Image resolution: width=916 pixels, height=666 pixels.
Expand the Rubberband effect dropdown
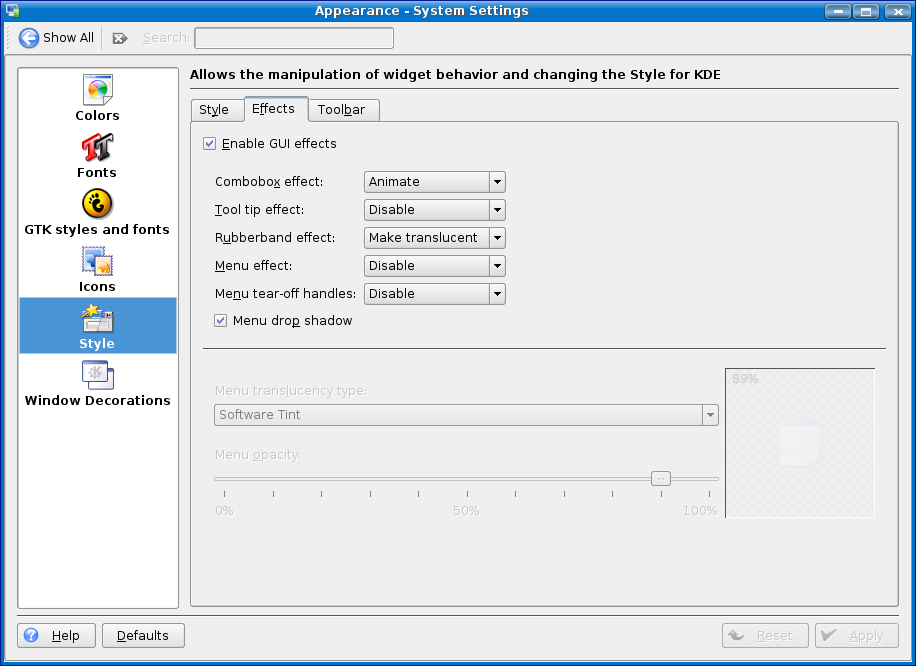click(434, 238)
